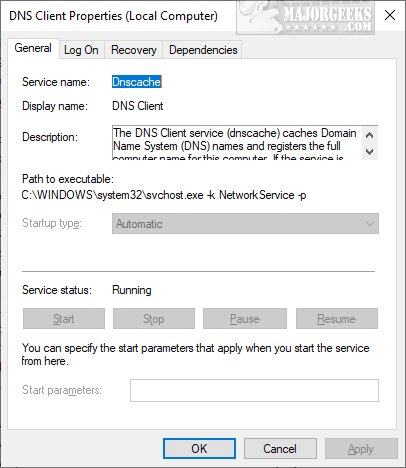The height and width of the screenshot is (468, 406).
Task: Click the Start service button
Action: [x=64, y=319]
